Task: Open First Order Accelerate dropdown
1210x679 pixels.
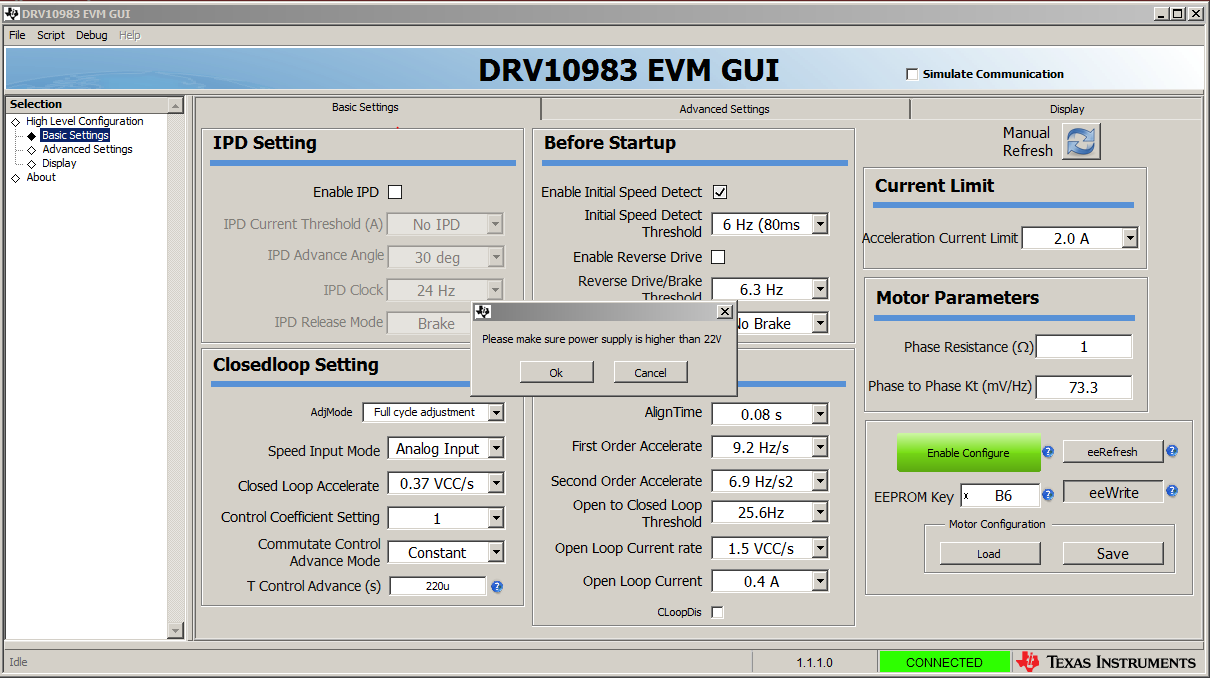Action: (820, 446)
